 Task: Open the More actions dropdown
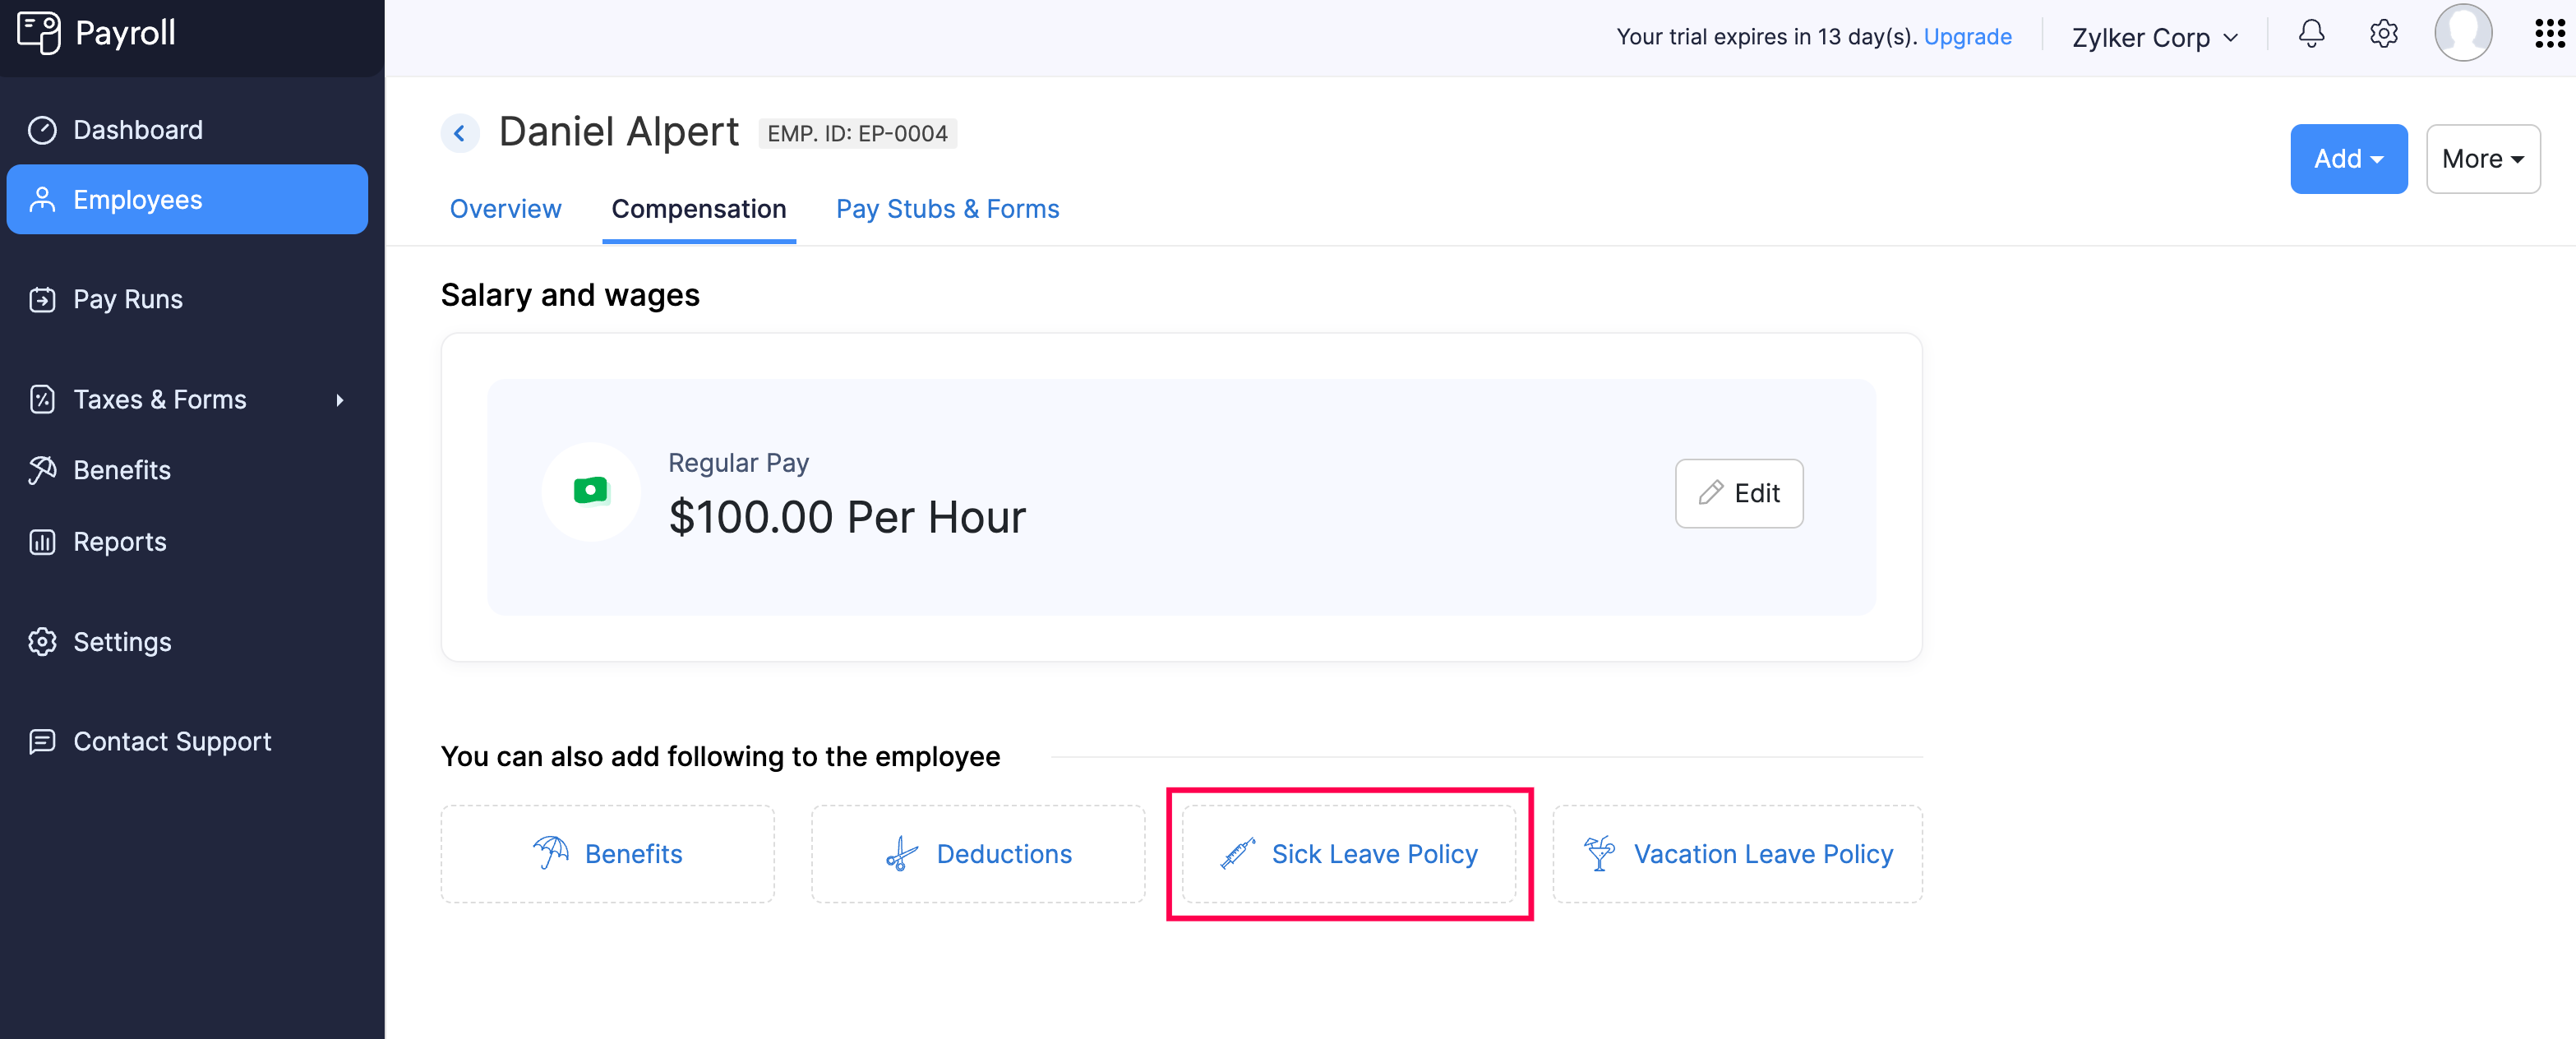pos(2482,158)
